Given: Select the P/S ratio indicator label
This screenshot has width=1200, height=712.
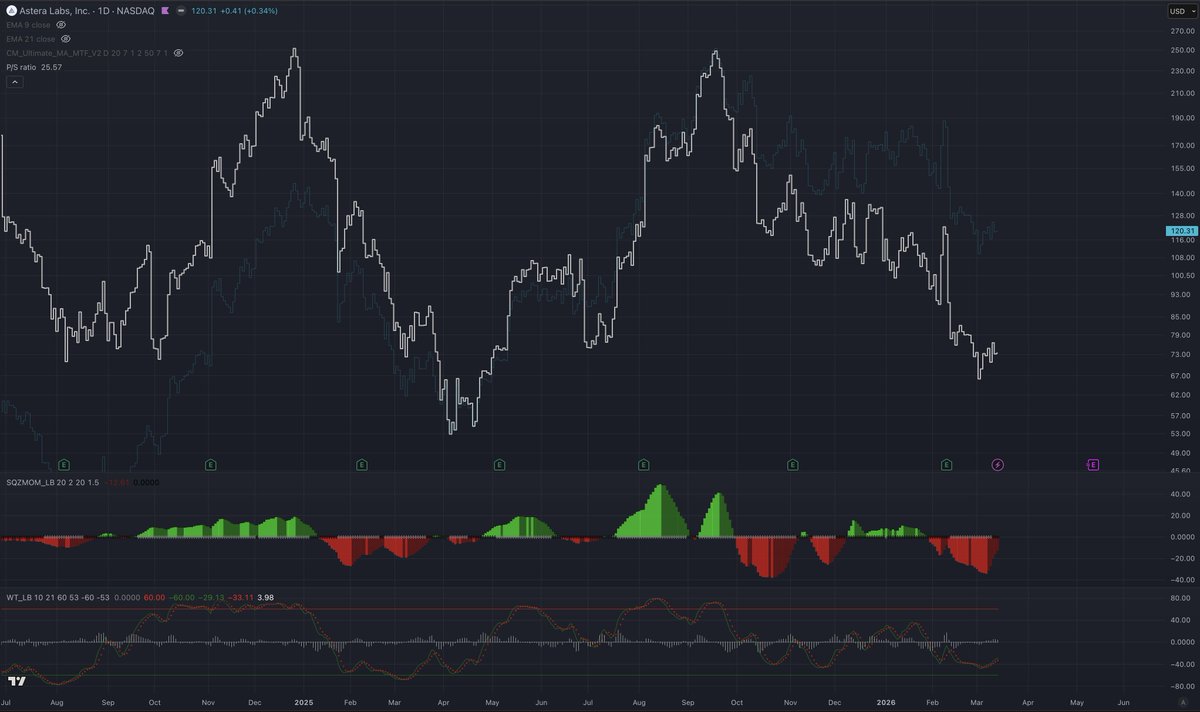Looking at the screenshot, I should [20, 67].
